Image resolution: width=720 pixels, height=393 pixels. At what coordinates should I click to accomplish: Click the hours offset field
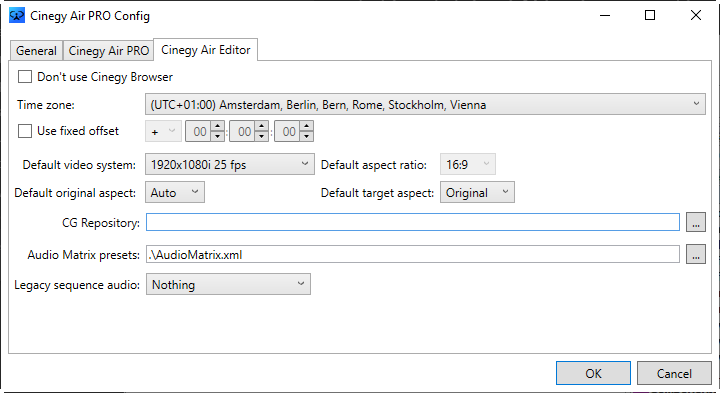click(x=198, y=131)
